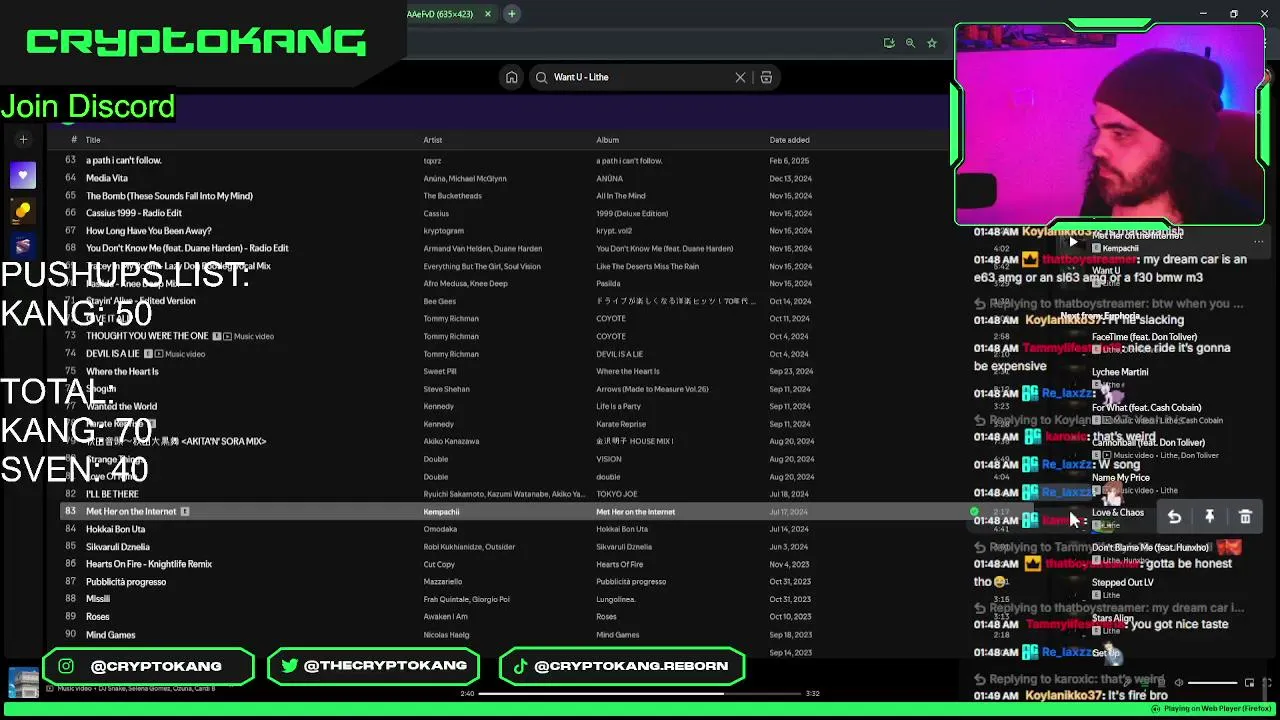Open album link 'Lungolinea.'
The width and height of the screenshot is (1280, 720).
click(616, 599)
